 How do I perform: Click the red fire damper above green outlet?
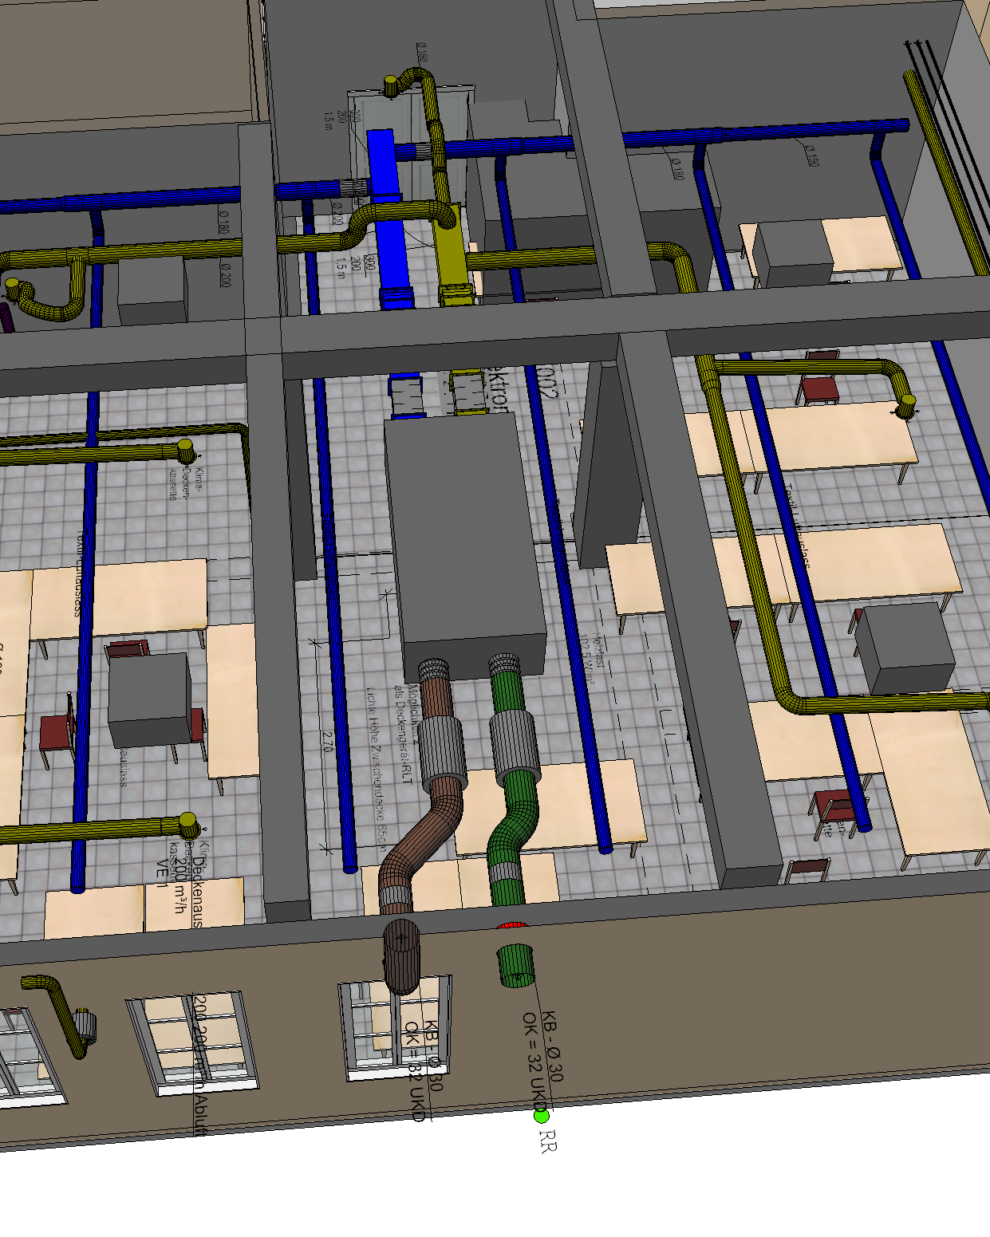tap(511, 927)
